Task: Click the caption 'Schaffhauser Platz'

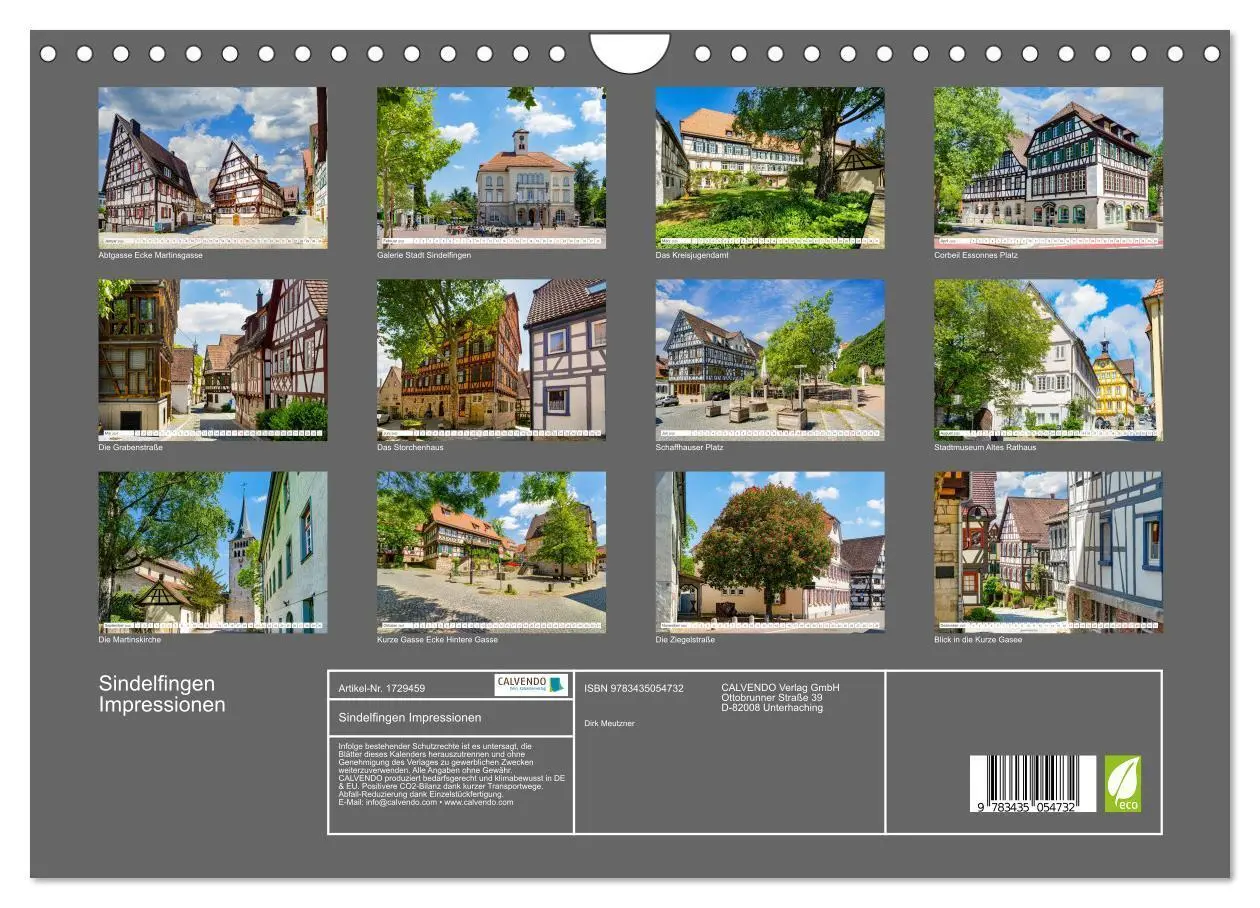Action: [x=690, y=447]
